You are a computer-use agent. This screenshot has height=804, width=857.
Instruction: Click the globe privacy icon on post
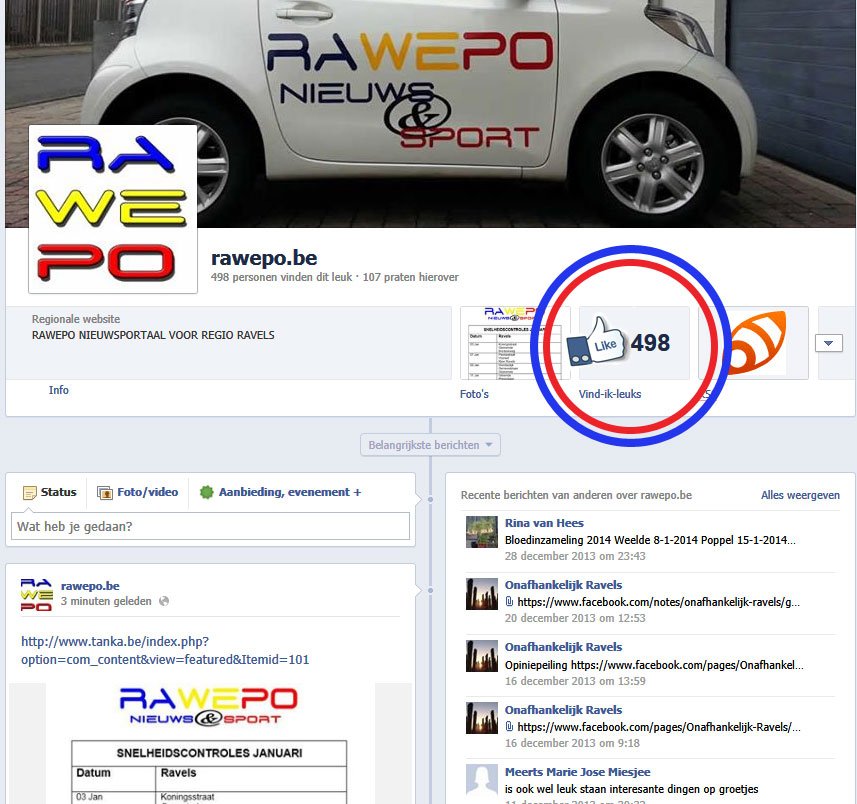pyautogui.click(x=164, y=601)
